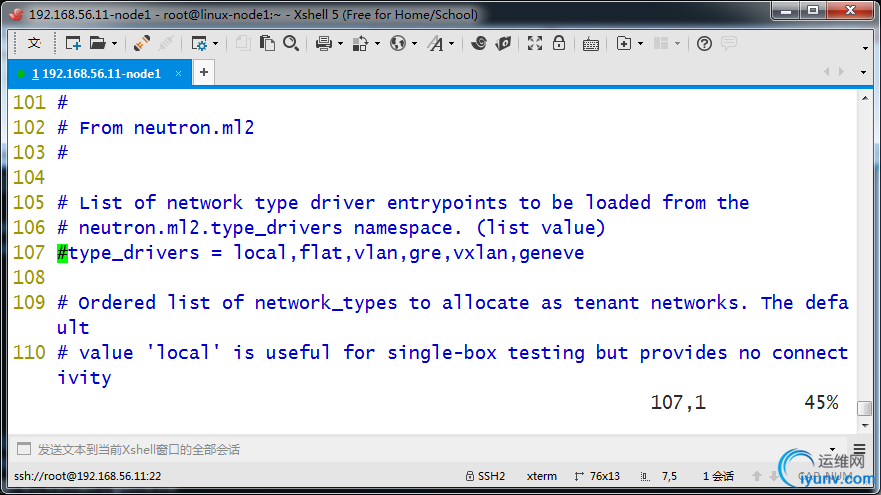Click 'xterm' in the status bar
Viewport: 881px width, 495px height.
pos(542,476)
